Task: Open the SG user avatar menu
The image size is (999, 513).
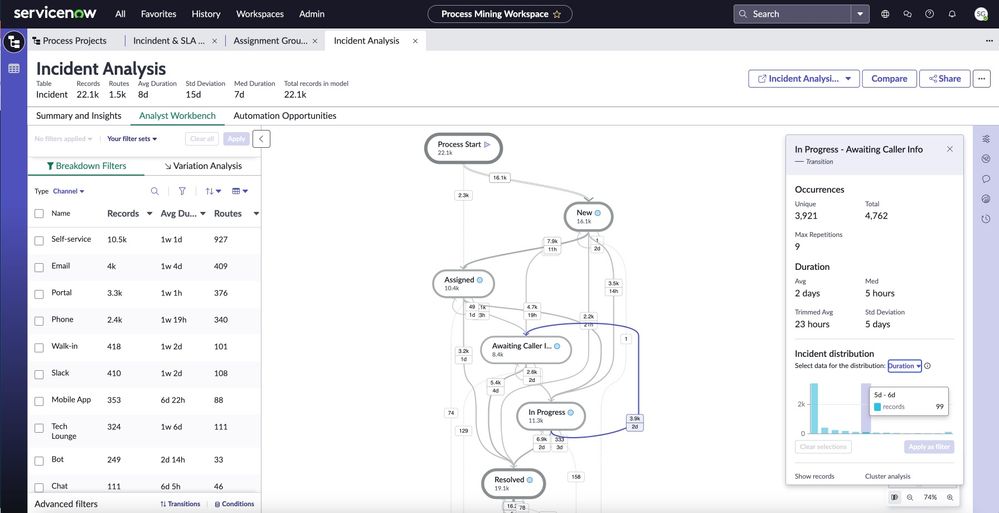Action: pos(981,13)
